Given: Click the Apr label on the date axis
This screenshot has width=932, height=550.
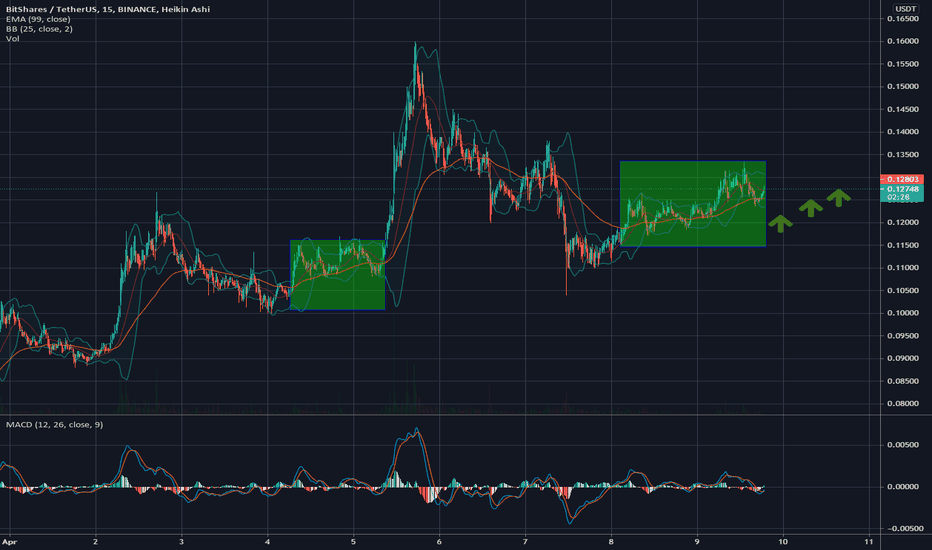Looking at the screenshot, I should tap(8, 542).
